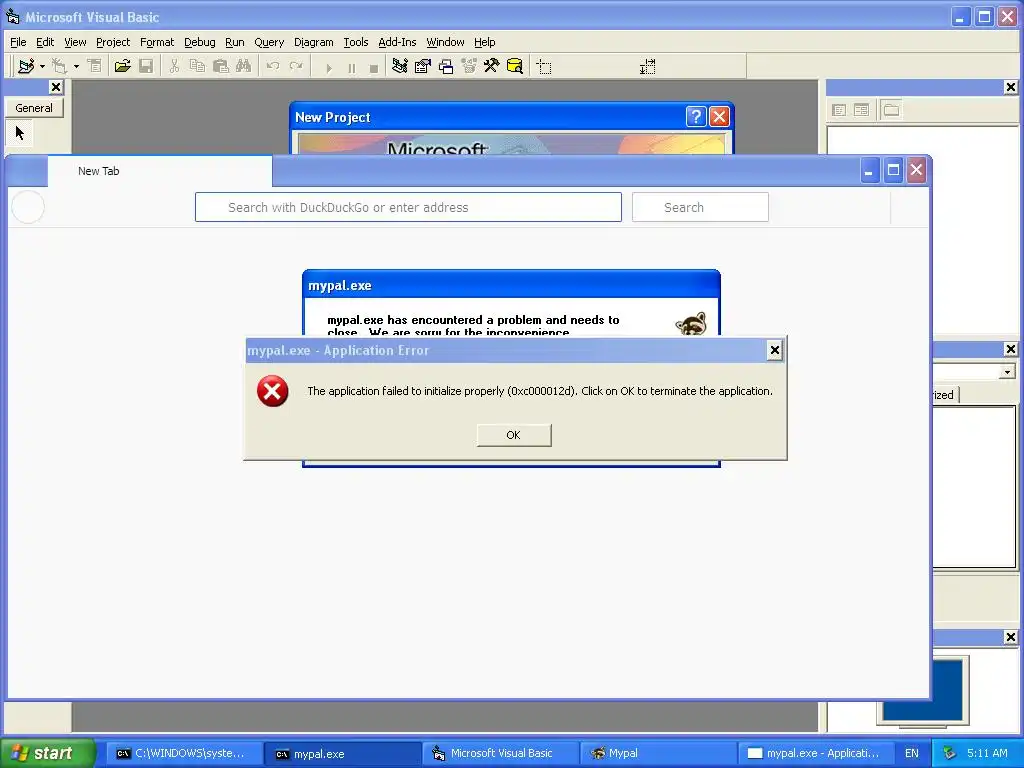This screenshot has height=768, width=1024.
Task: Open the Debug menu
Action: pos(199,42)
